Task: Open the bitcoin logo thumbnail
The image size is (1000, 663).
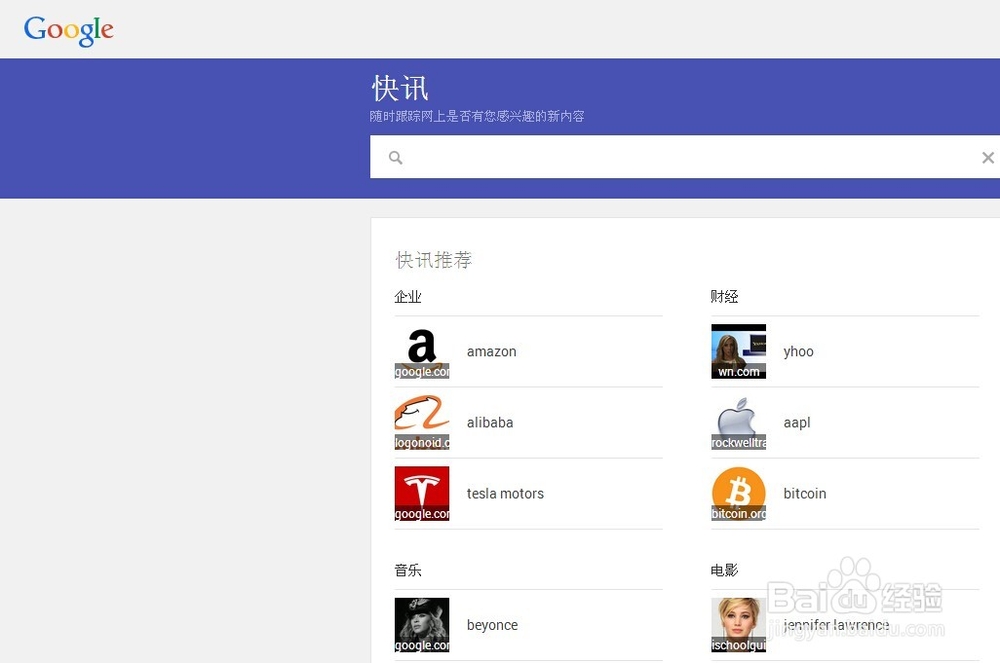Action: point(739,493)
